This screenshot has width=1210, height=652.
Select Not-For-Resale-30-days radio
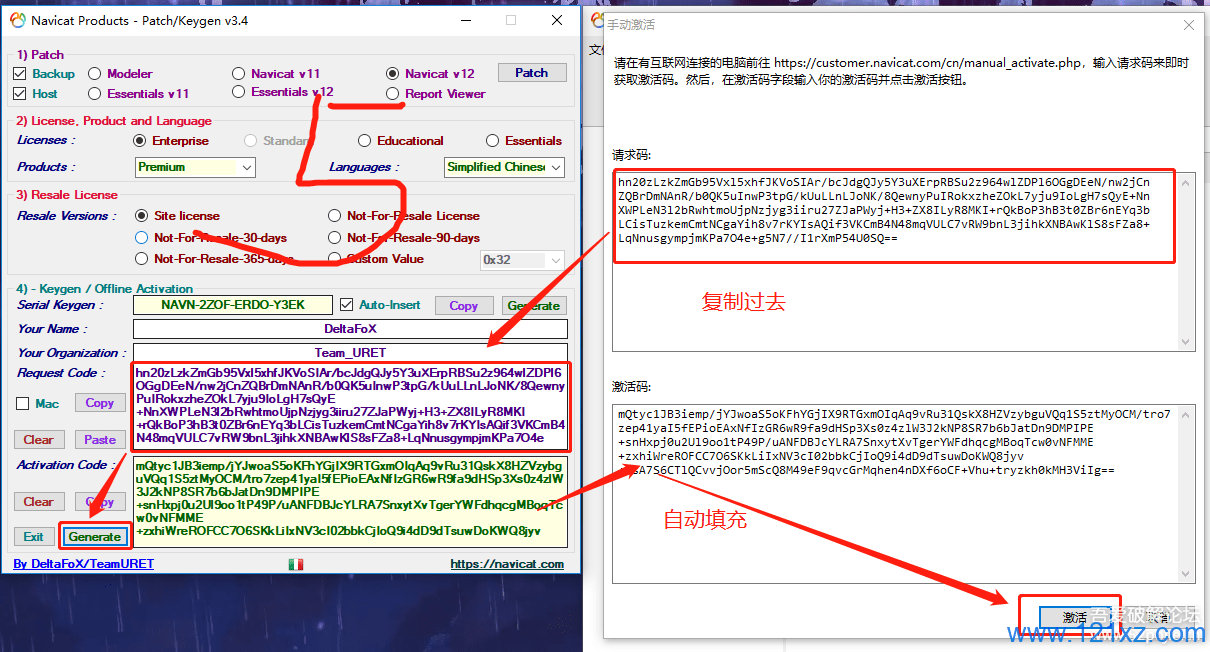(x=141, y=238)
